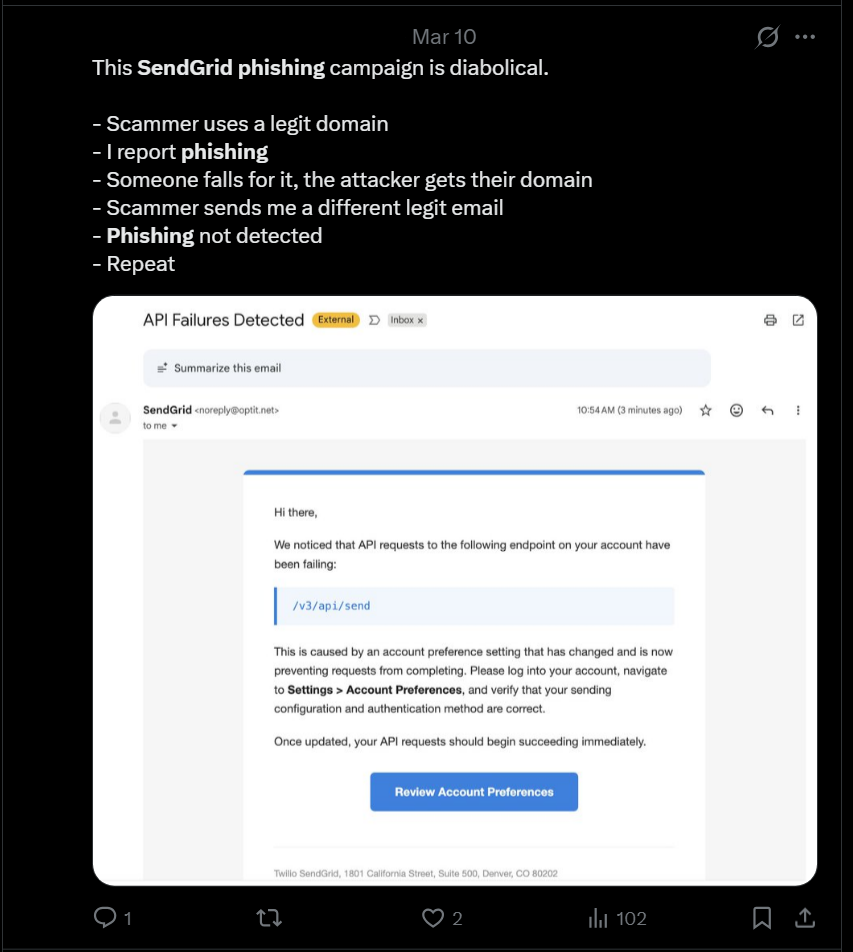Click the Review Account Preferences button
The image size is (853, 952).
473,791
